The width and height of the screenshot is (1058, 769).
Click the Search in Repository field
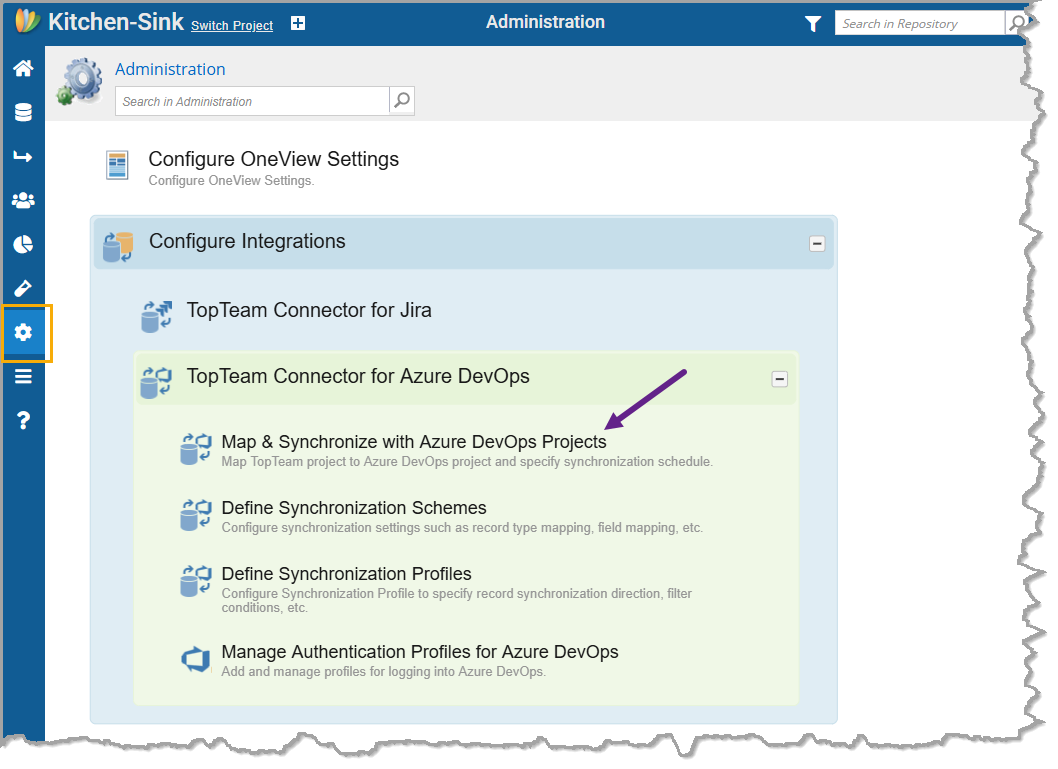click(918, 24)
